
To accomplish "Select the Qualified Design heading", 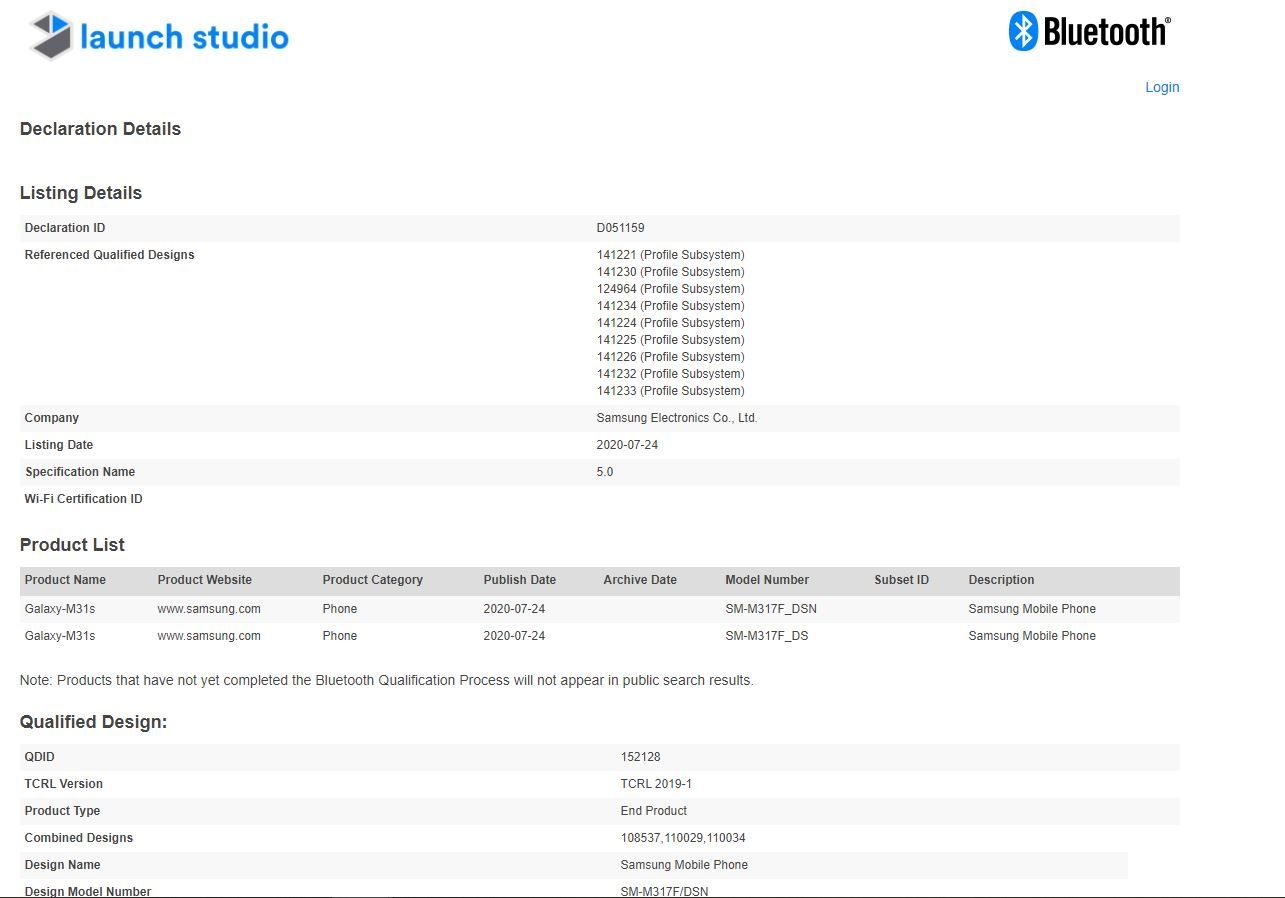I will point(93,722).
